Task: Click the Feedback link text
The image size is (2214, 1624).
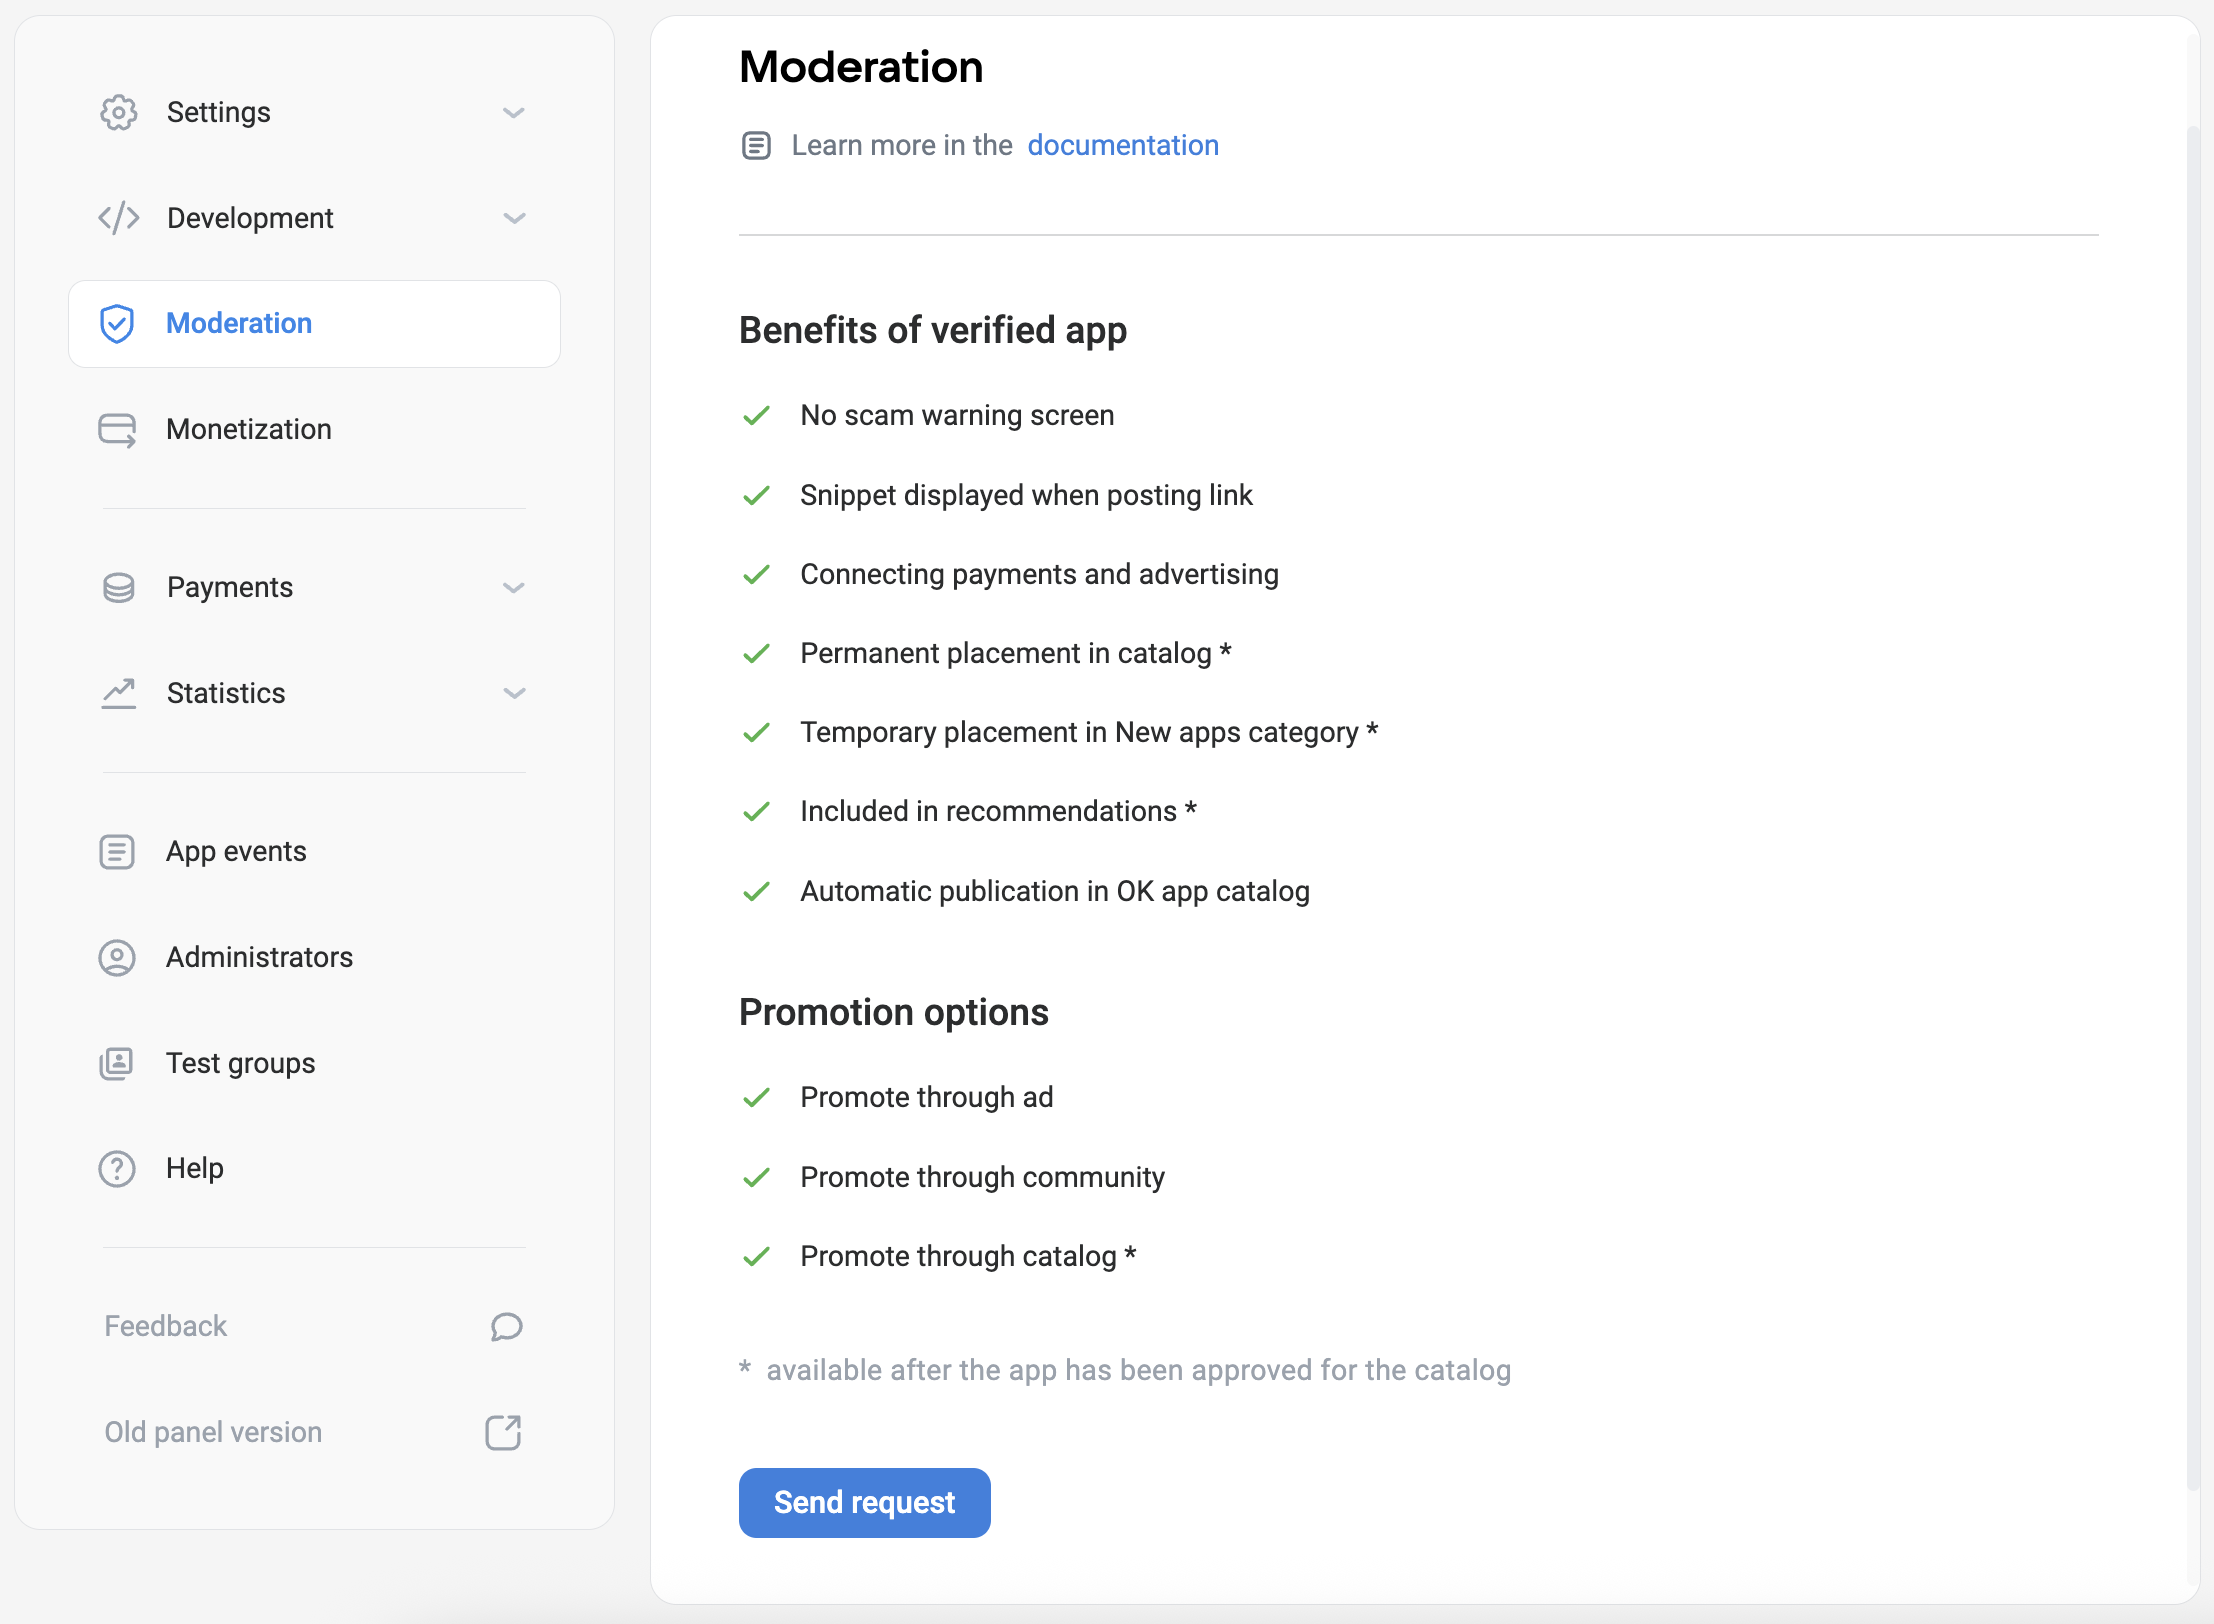Action: pos(166,1326)
